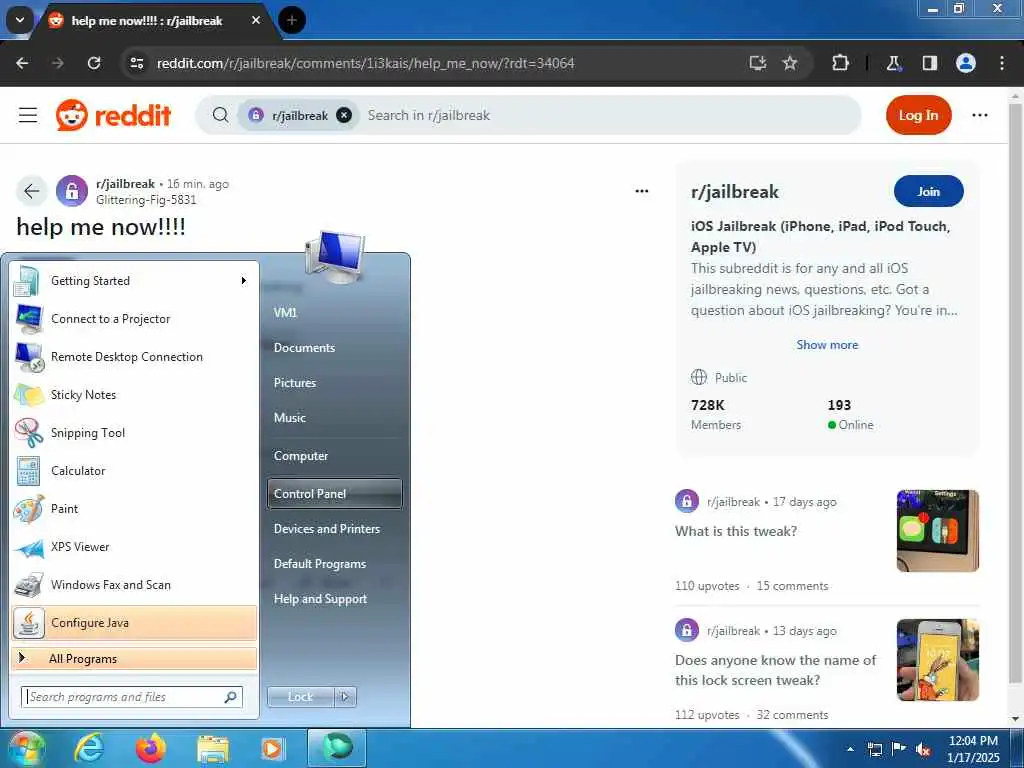Launch the Snipping Tool

[134, 432]
